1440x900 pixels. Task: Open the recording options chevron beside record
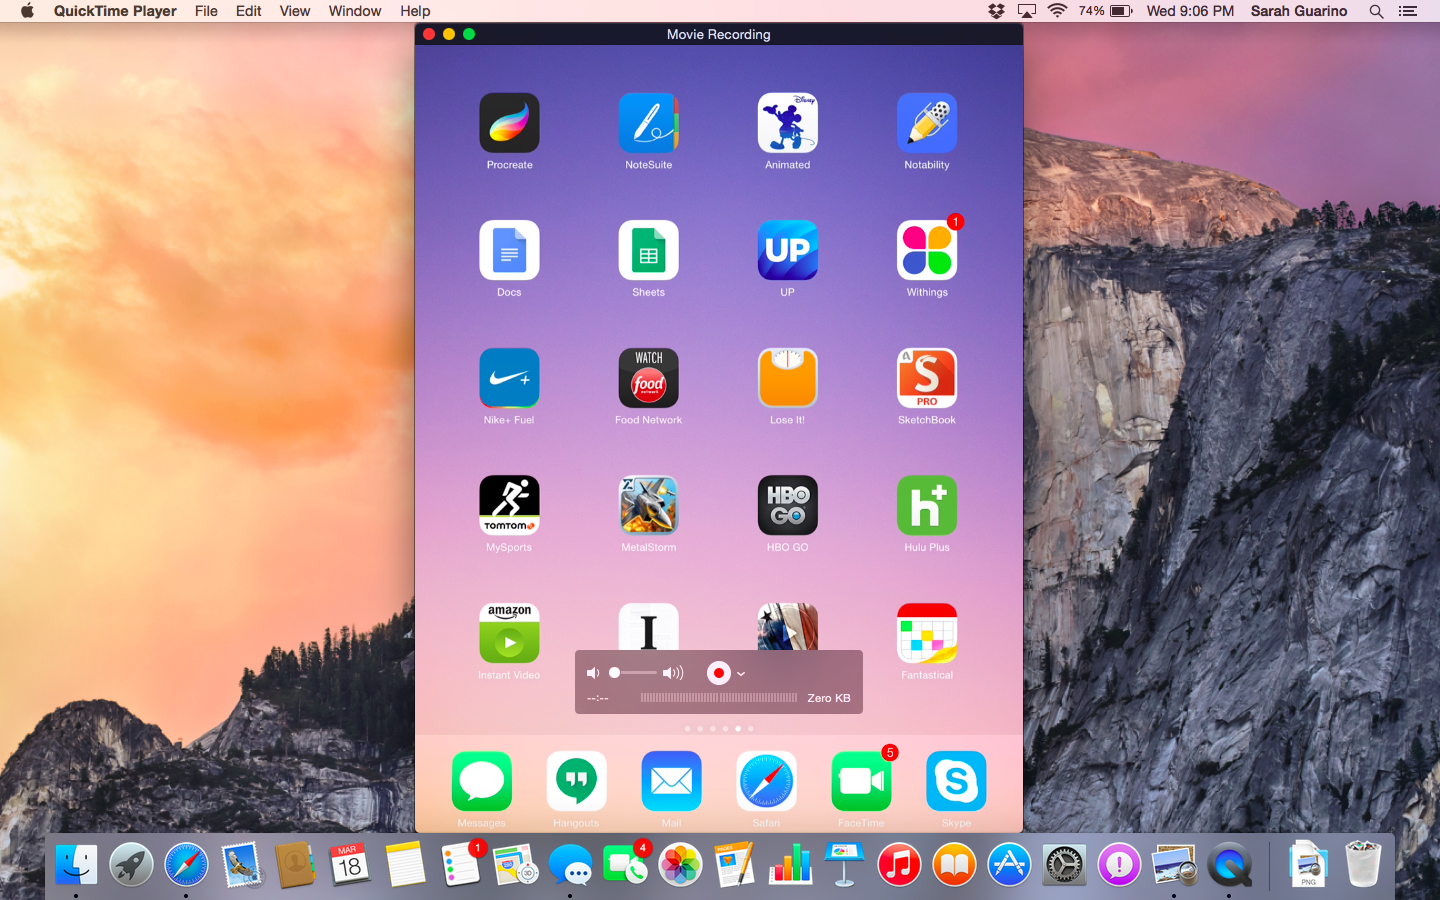tap(741, 674)
